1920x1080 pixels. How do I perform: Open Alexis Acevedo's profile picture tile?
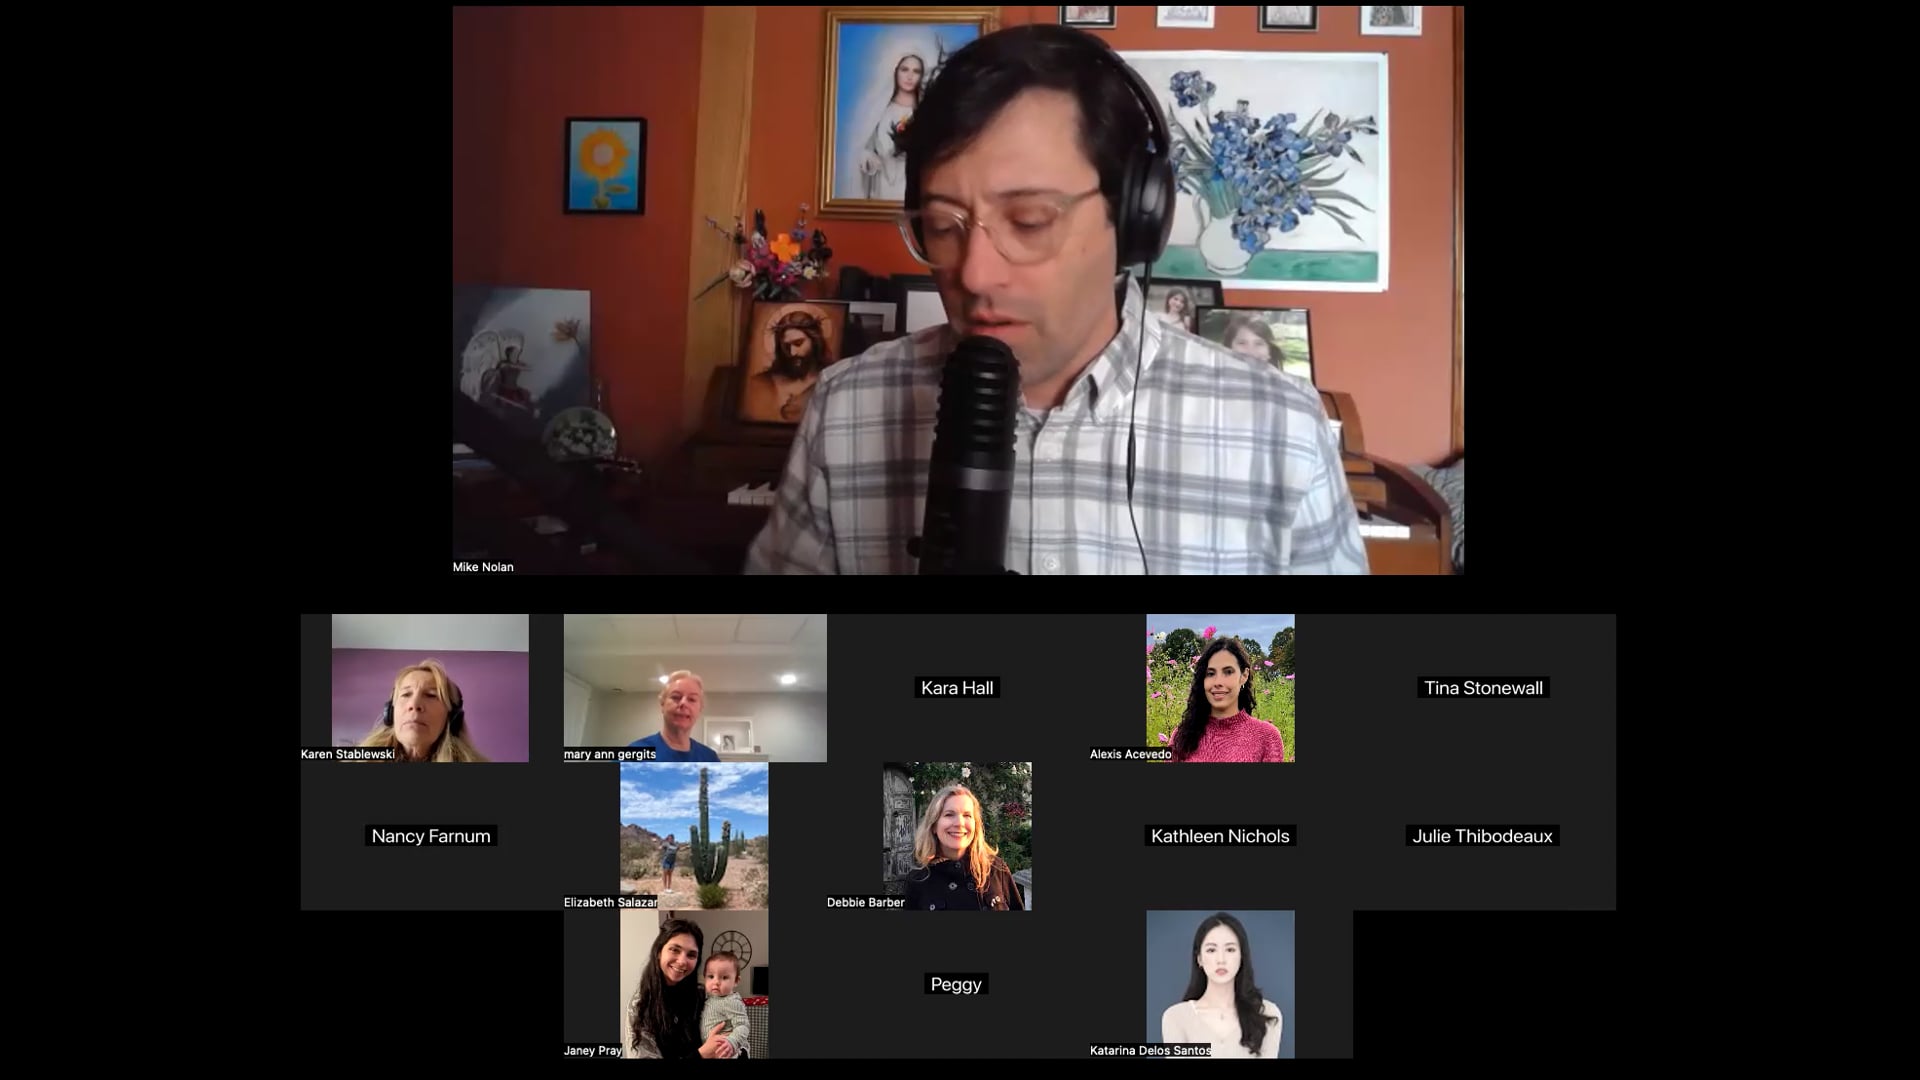pyautogui.click(x=1220, y=688)
